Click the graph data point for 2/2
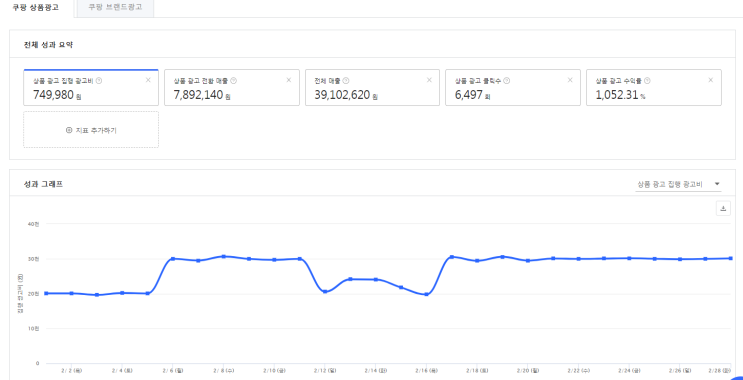Viewport: 743px width, 380px height. (72, 293)
